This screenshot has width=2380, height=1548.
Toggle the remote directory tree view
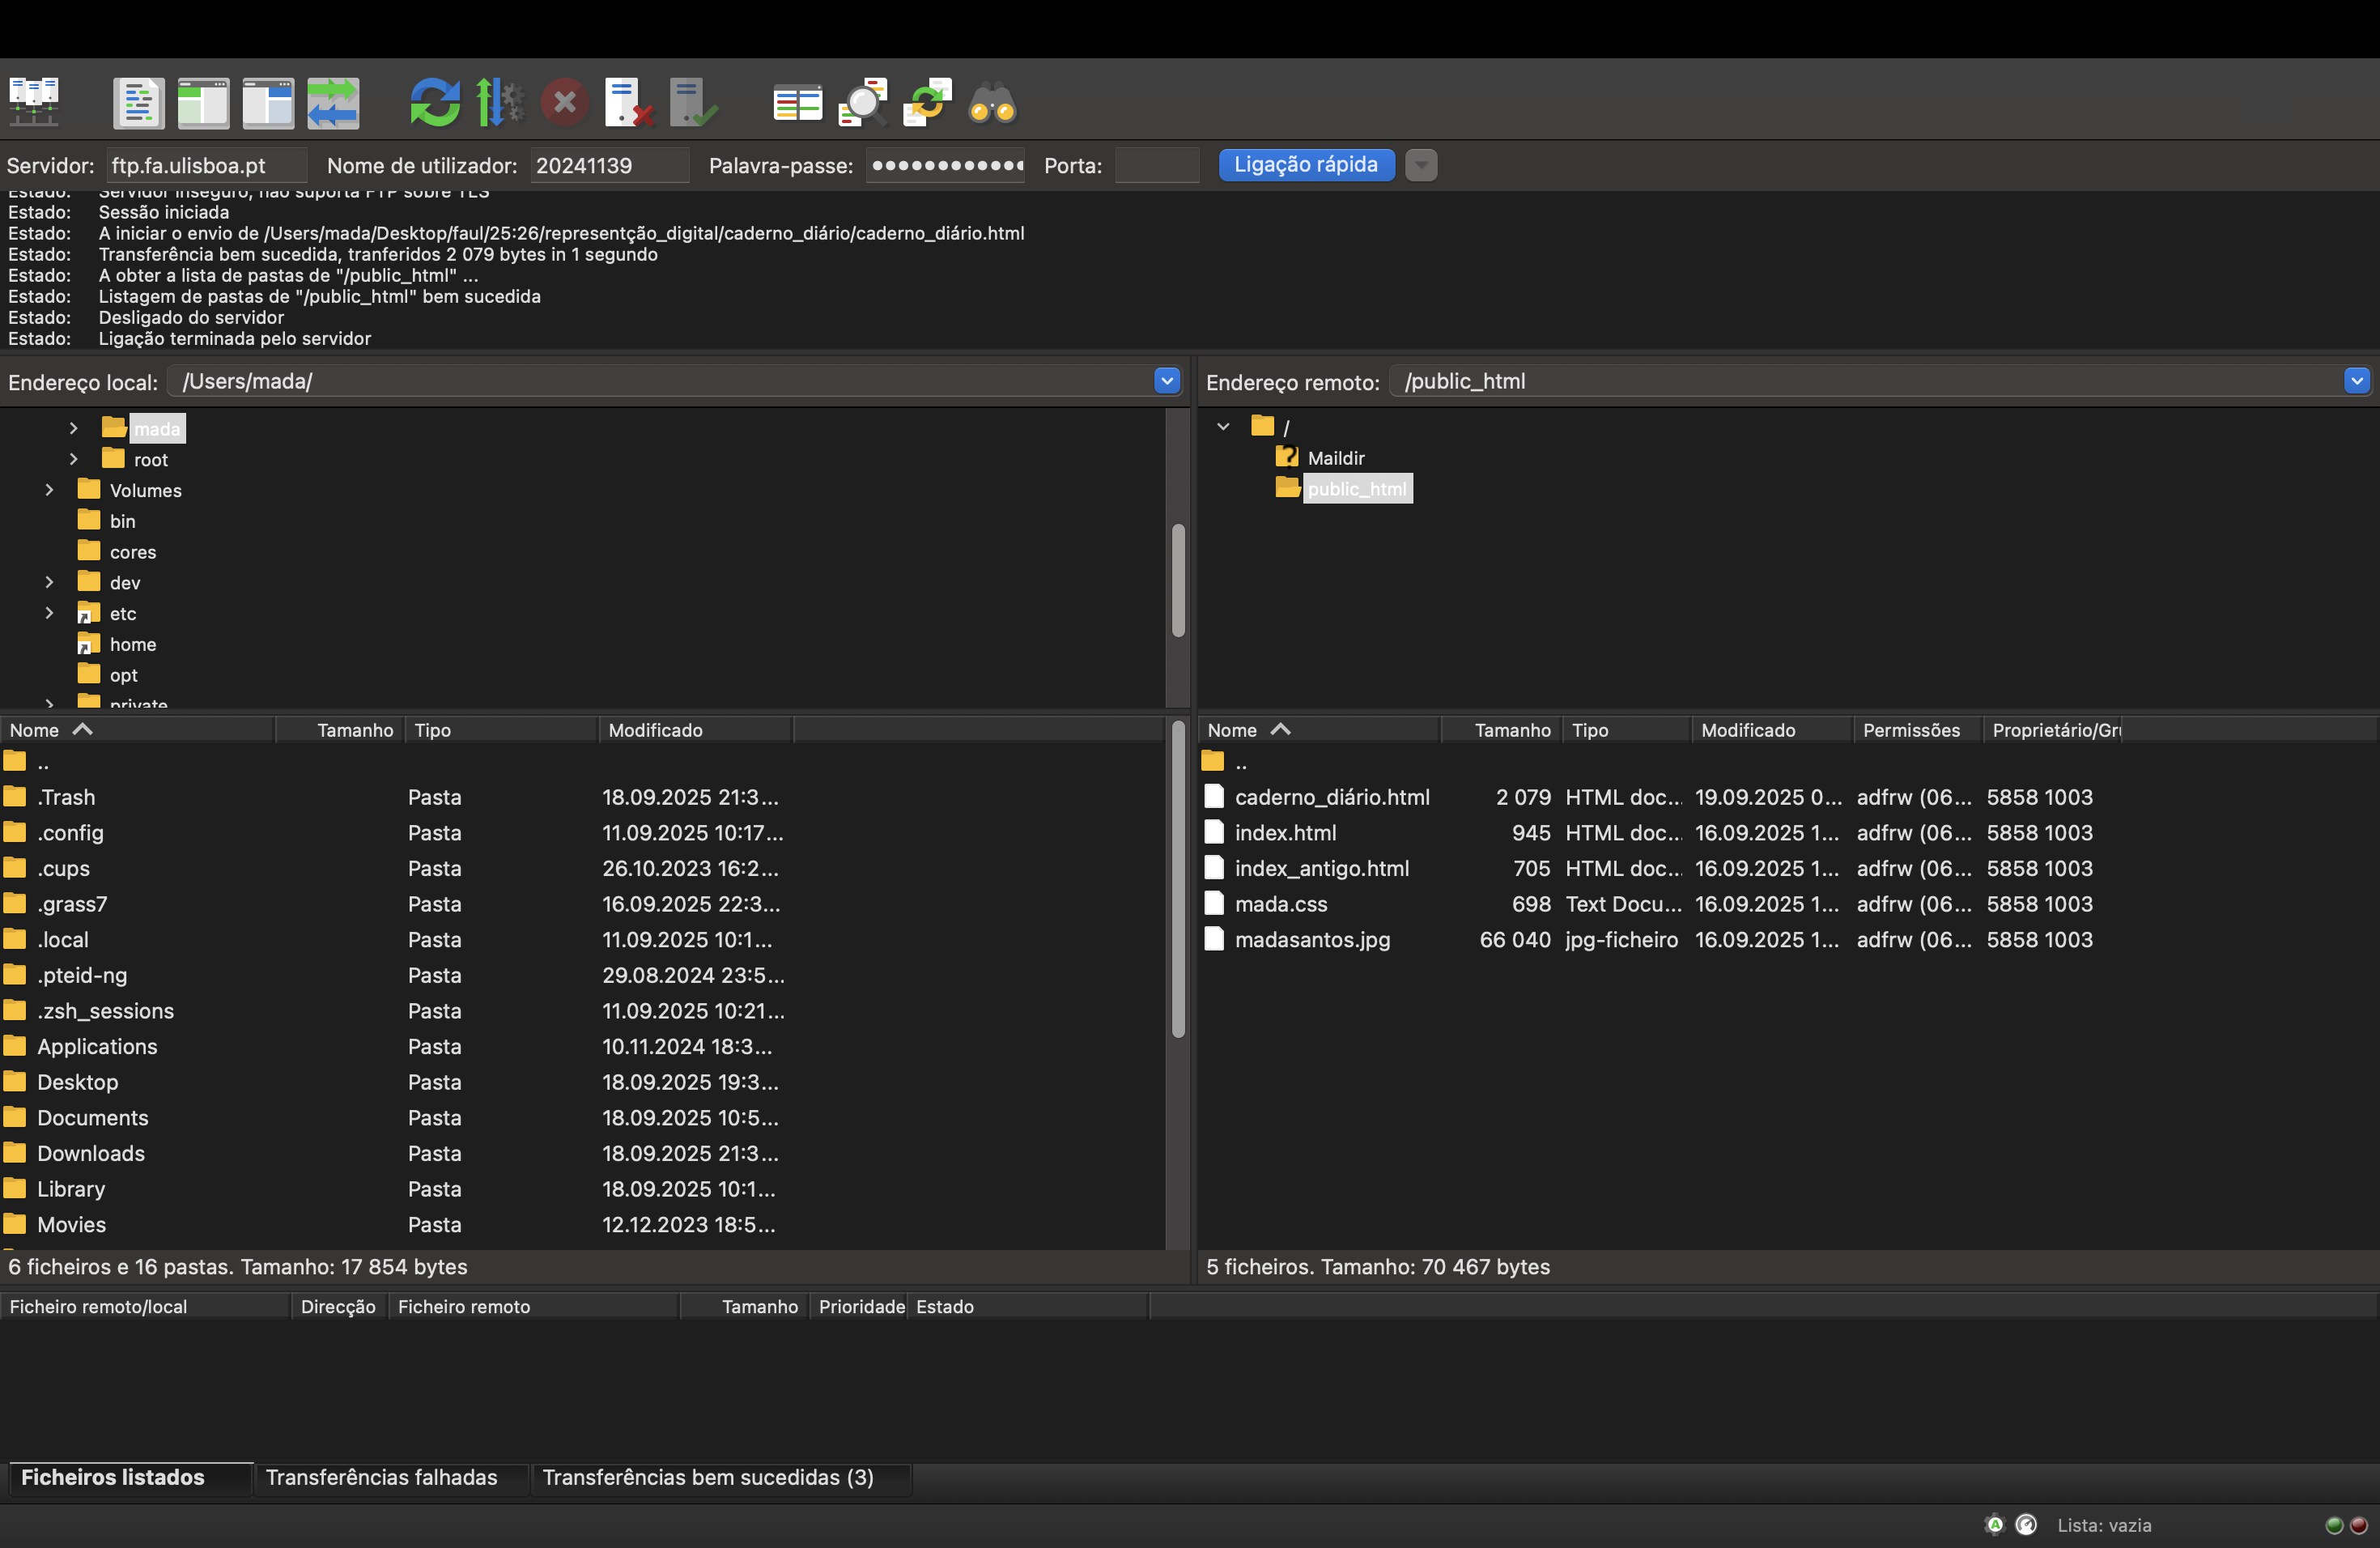click(268, 102)
